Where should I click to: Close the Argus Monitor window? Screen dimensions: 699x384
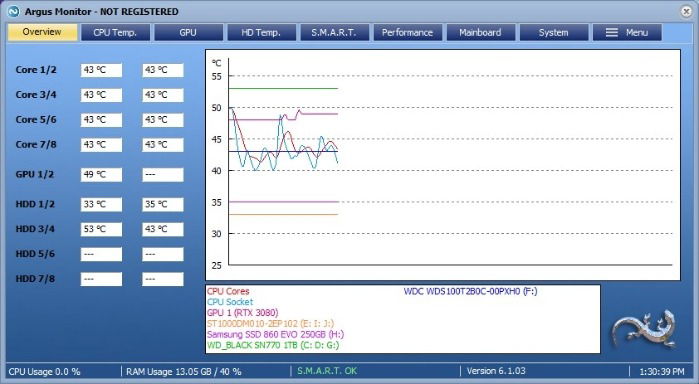687,12
